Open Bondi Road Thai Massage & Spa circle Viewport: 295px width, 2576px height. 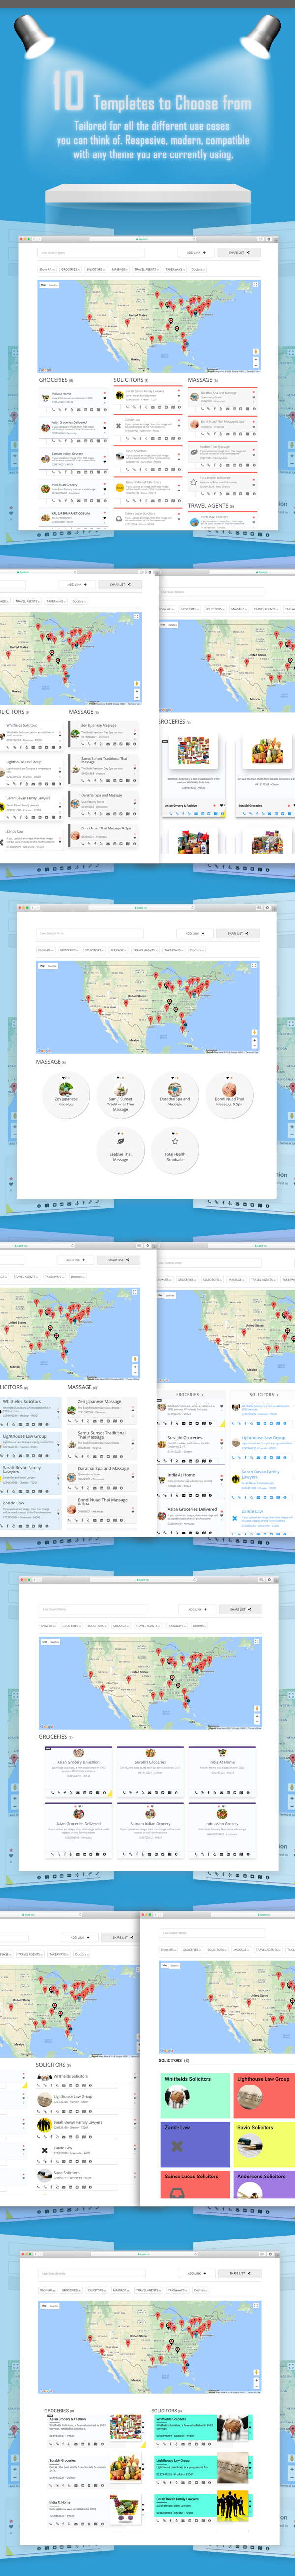click(229, 1094)
